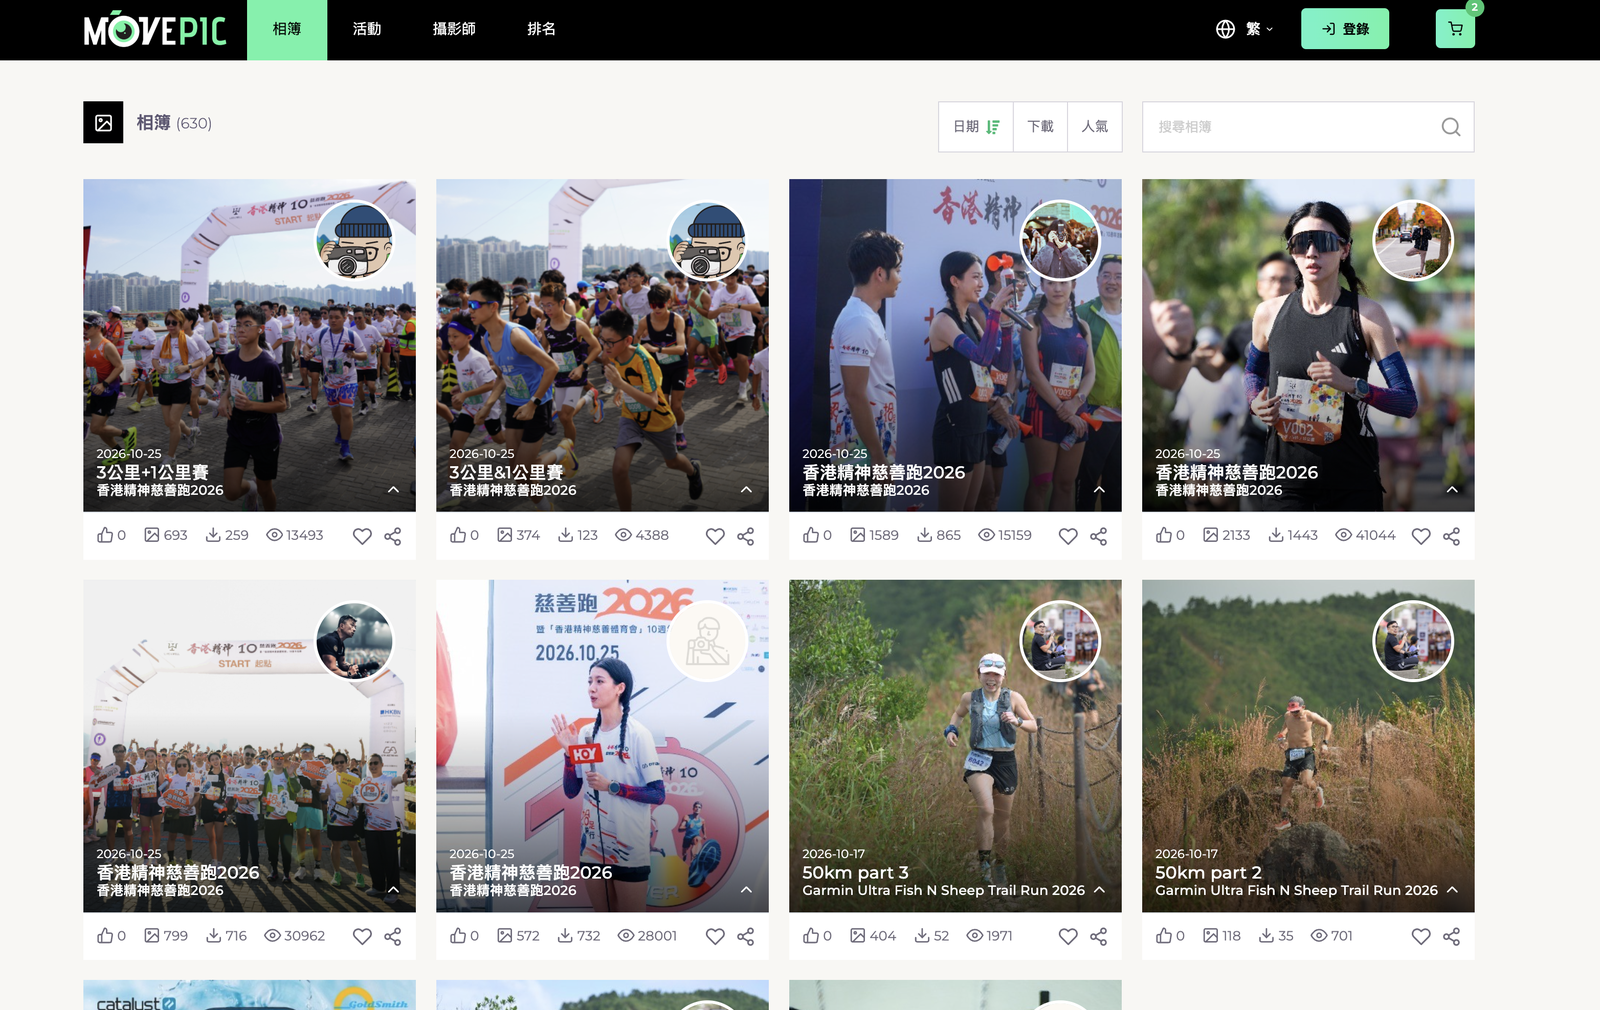
Task: Share the 3公里+1公里賽 album
Action: point(393,536)
